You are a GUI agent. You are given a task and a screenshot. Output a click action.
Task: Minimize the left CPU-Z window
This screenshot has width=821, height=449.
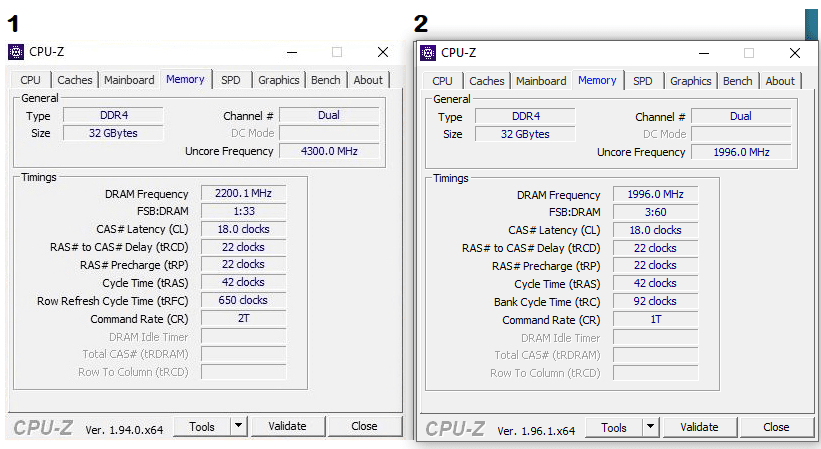(292, 52)
